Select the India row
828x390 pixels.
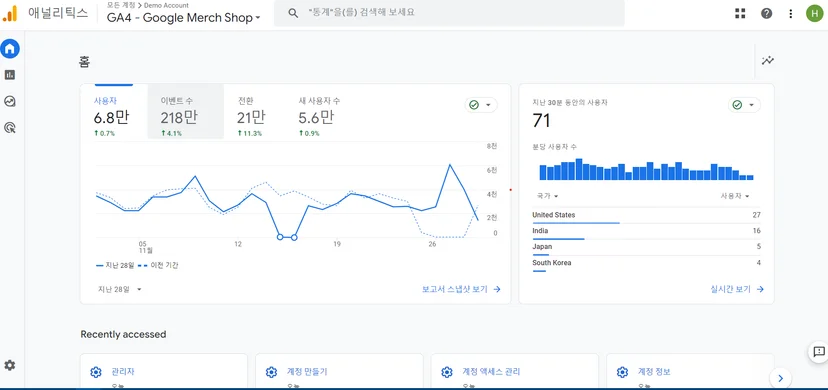coord(646,232)
